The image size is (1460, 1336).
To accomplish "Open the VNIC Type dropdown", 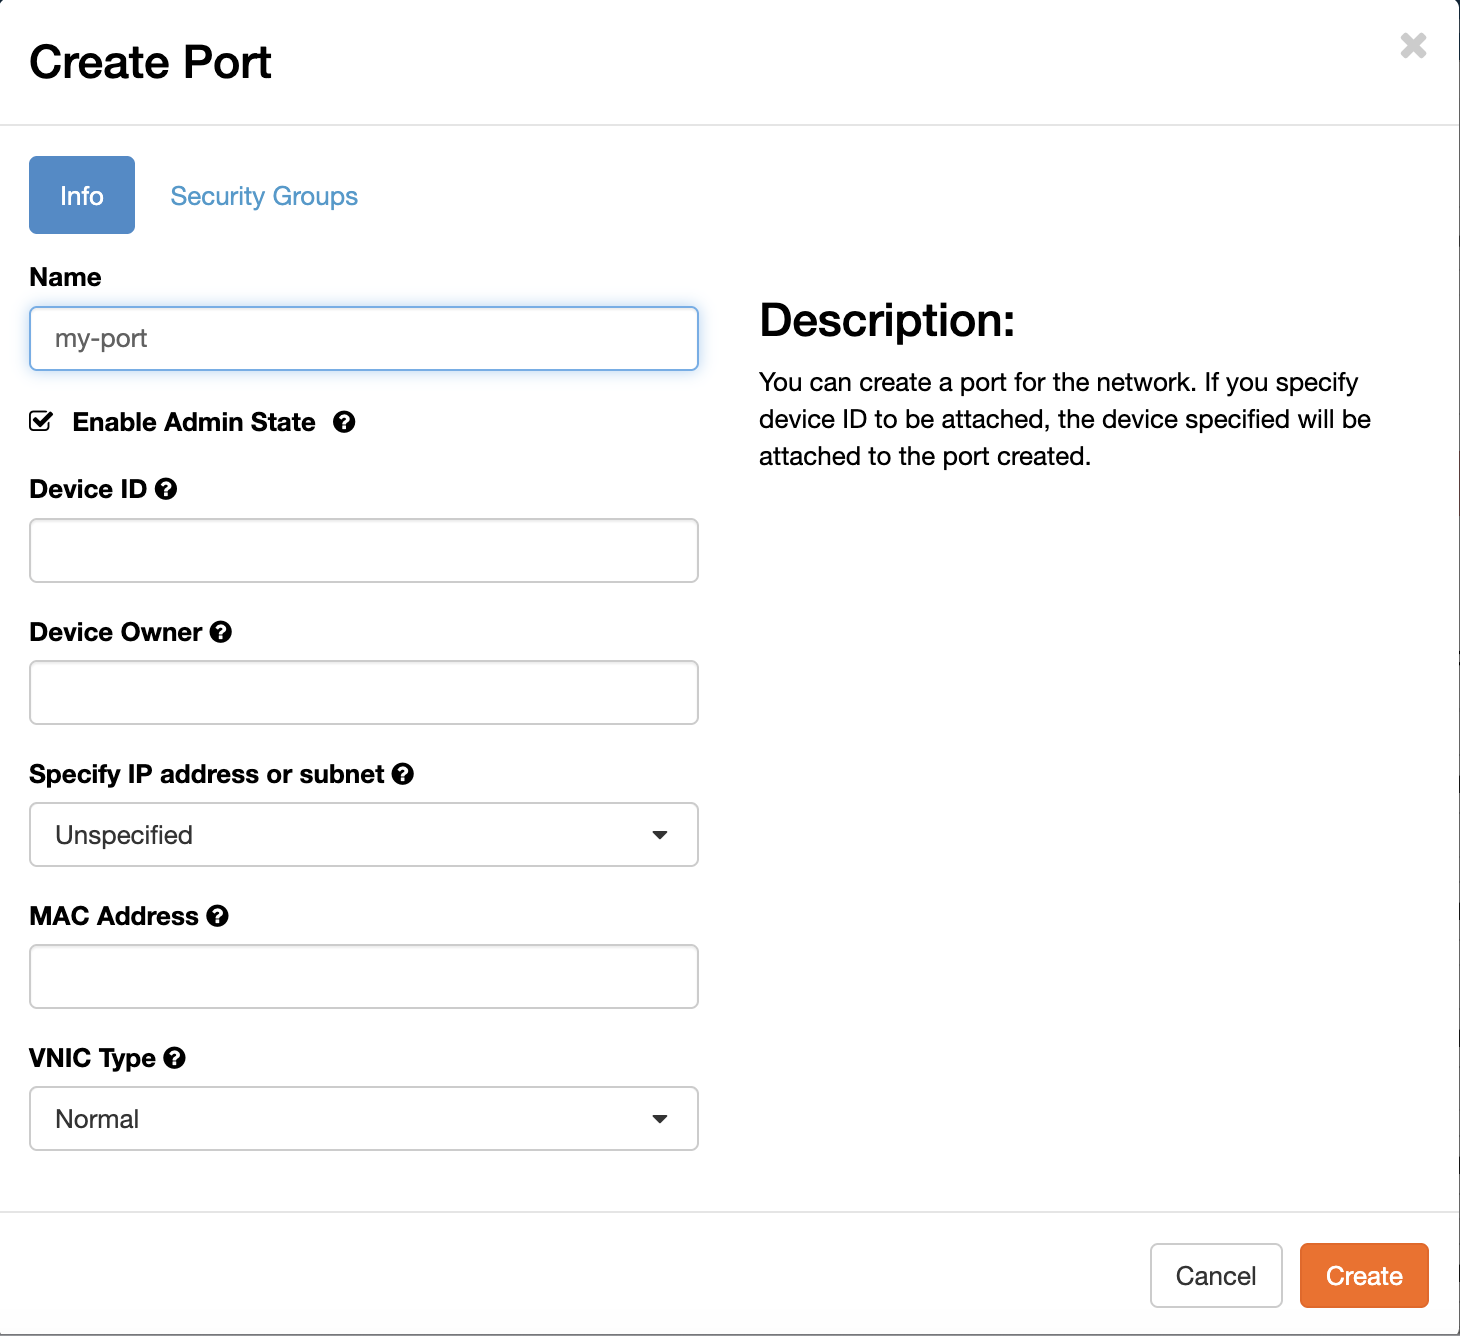I will (363, 1119).
